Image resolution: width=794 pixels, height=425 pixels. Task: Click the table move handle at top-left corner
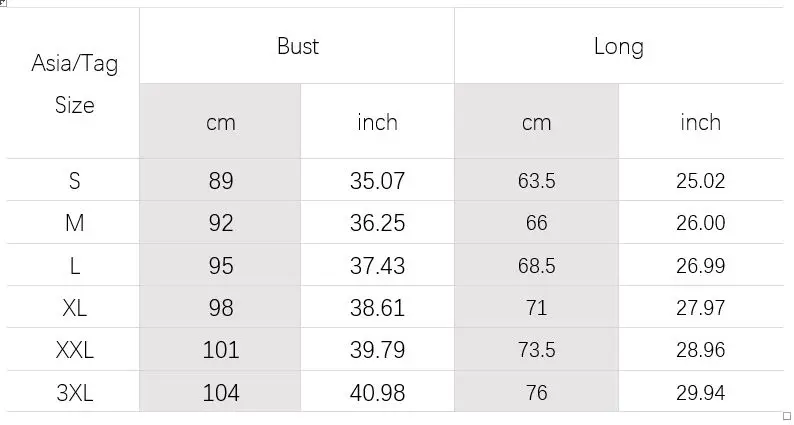[3, 3]
